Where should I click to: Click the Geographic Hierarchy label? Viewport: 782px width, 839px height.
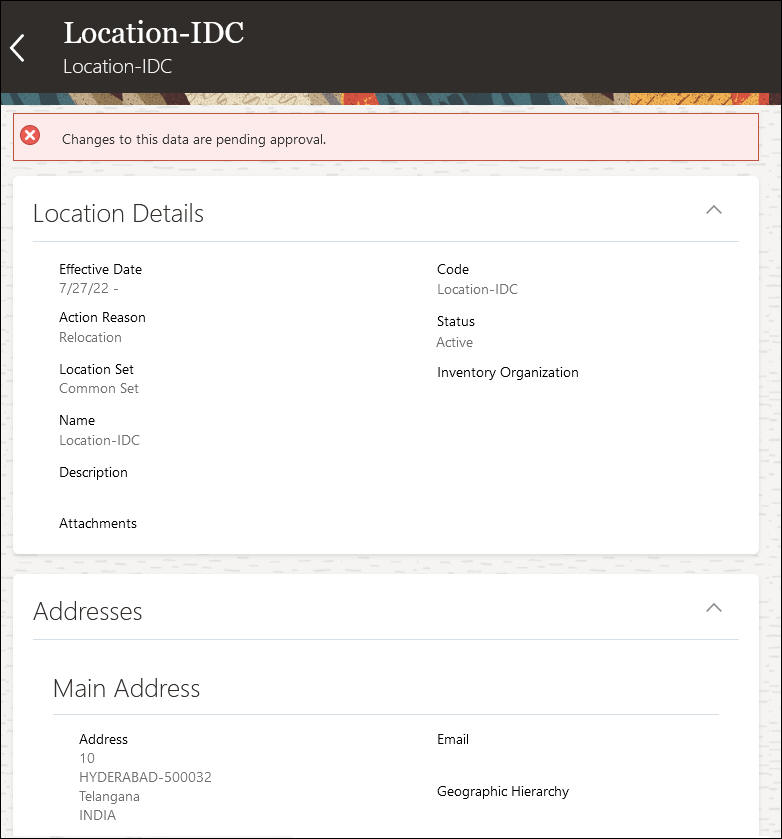503,791
